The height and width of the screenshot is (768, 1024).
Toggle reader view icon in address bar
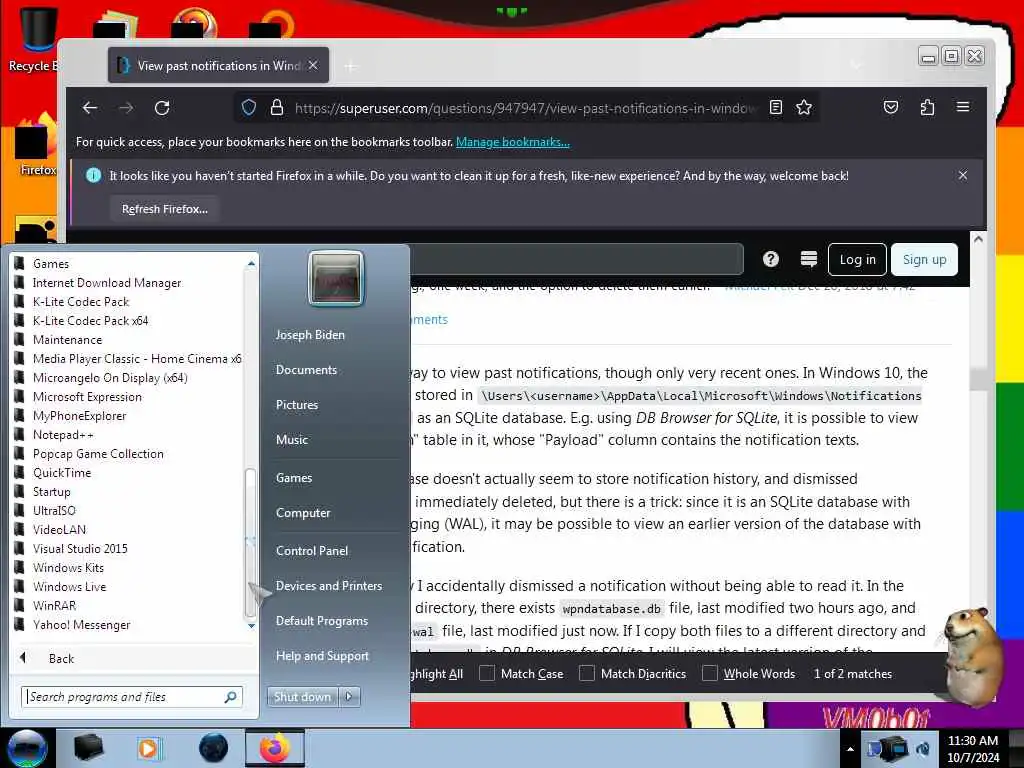tap(776, 107)
